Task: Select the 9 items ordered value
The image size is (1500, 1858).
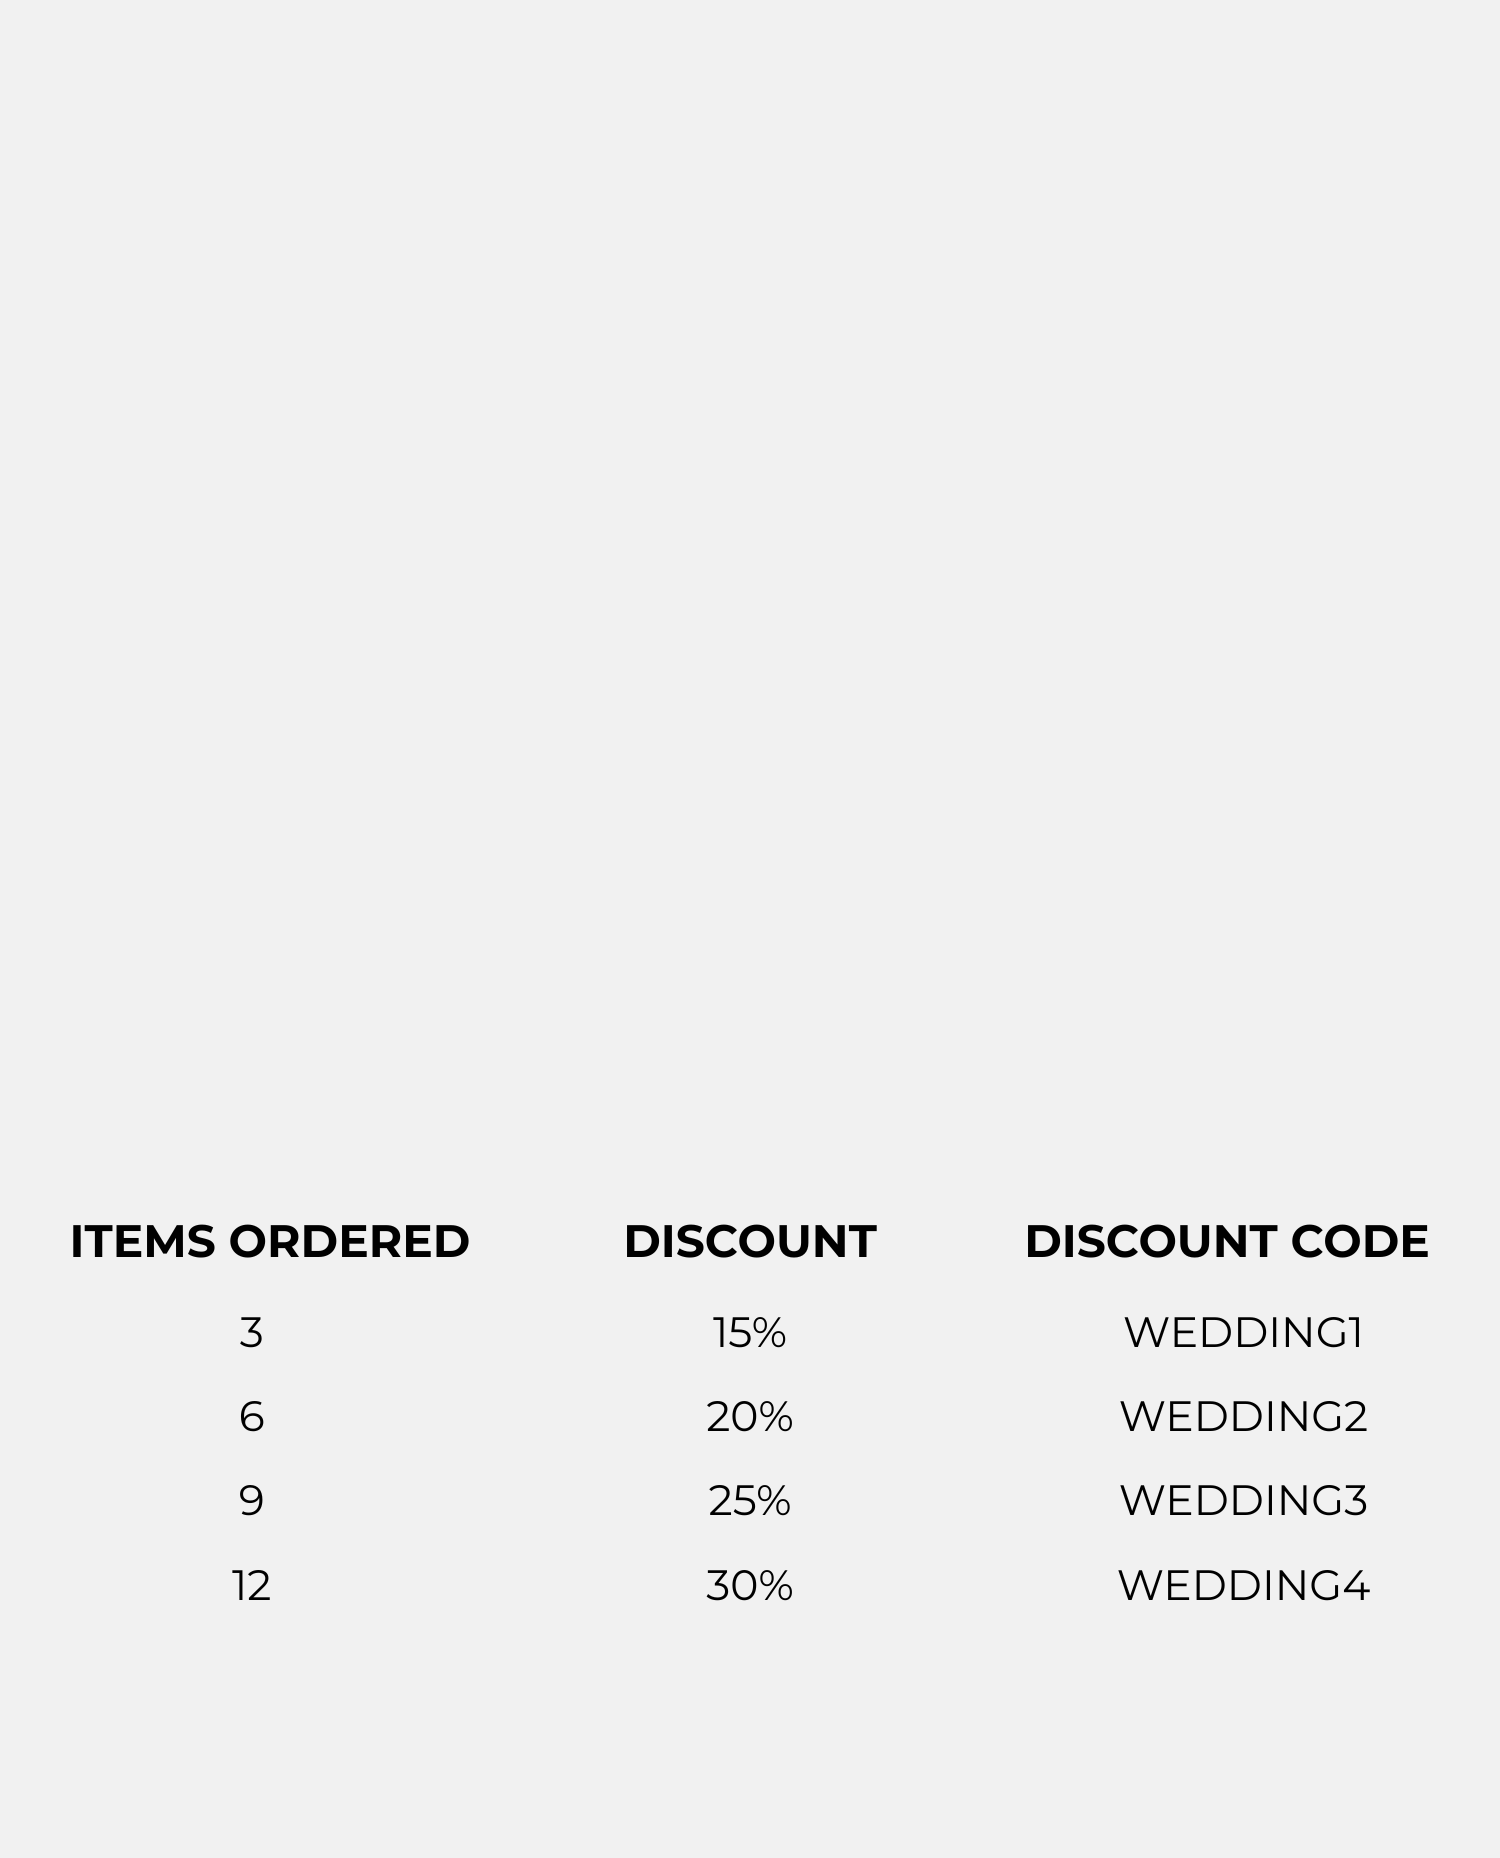Action: (x=251, y=1501)
